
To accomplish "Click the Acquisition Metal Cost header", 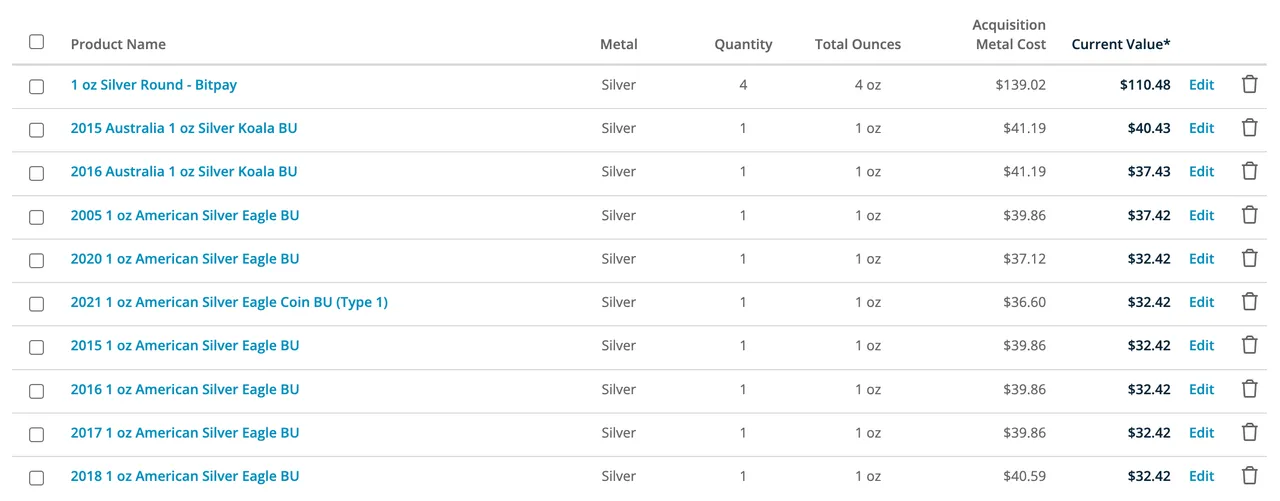I will [x=1008, y=34].
